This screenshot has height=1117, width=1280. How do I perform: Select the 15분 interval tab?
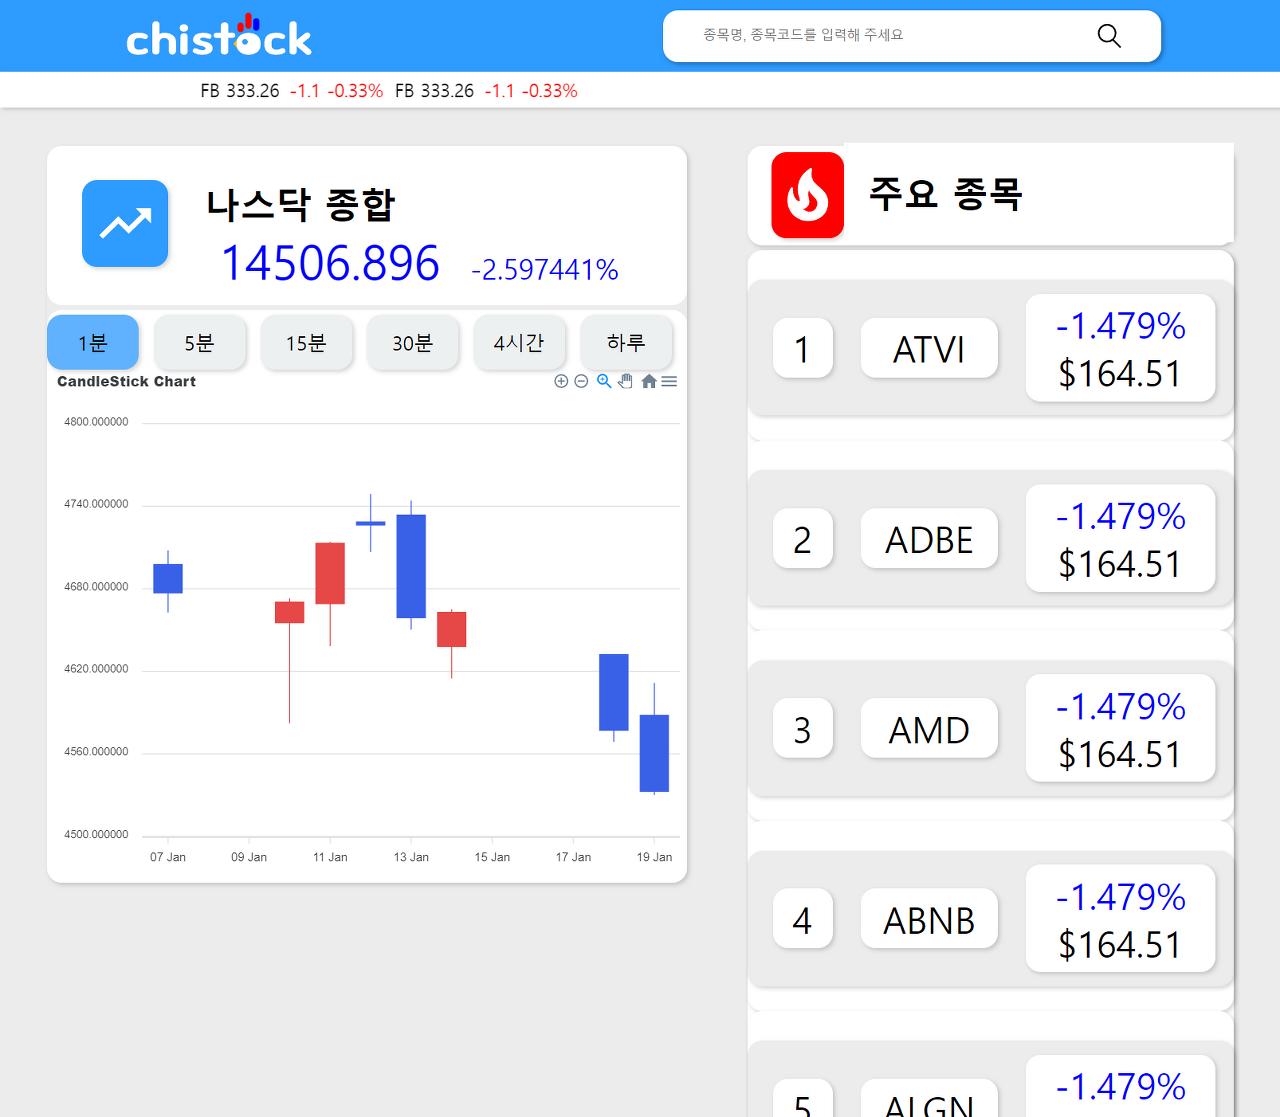pyautogui.click(x=306, y=343)
